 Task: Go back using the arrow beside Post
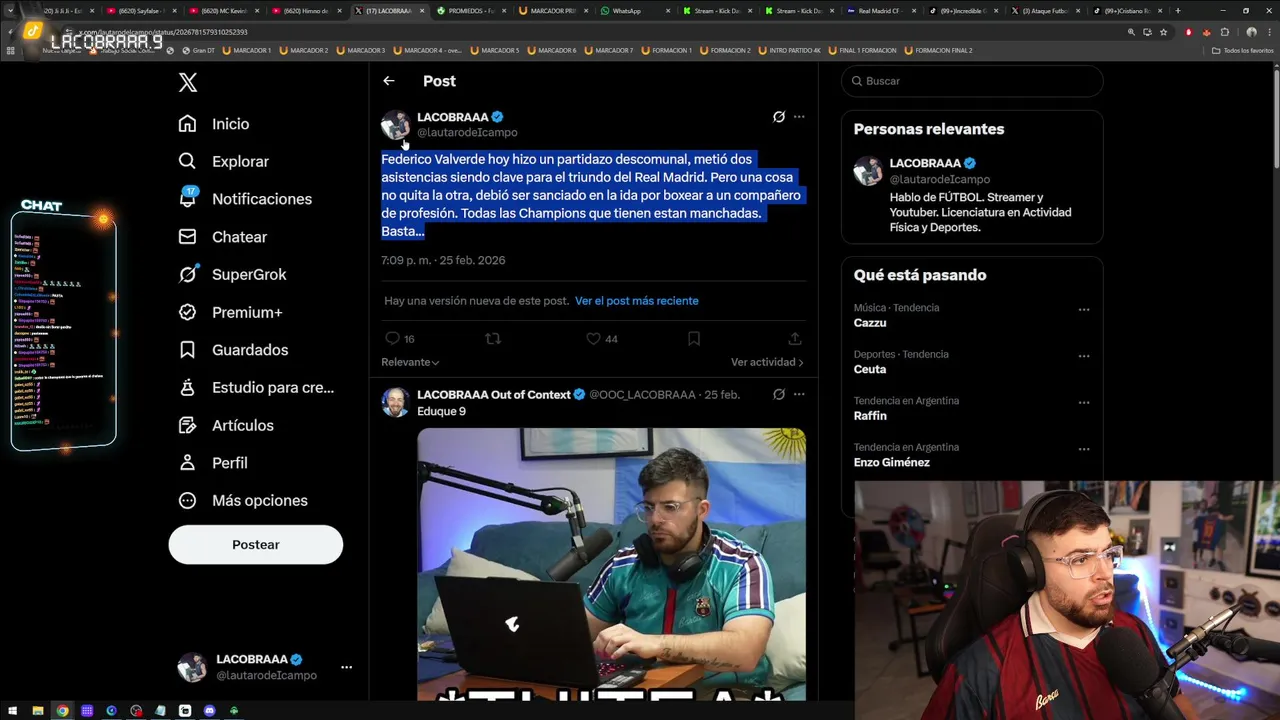(389, 81)
